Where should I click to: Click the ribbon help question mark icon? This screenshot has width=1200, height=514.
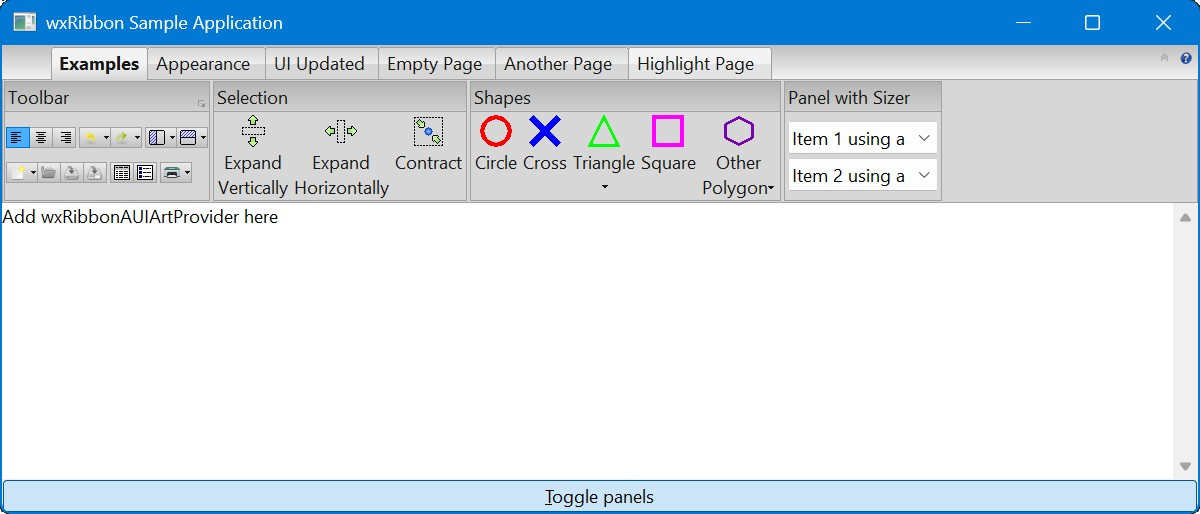click(x=1186, y=58)
